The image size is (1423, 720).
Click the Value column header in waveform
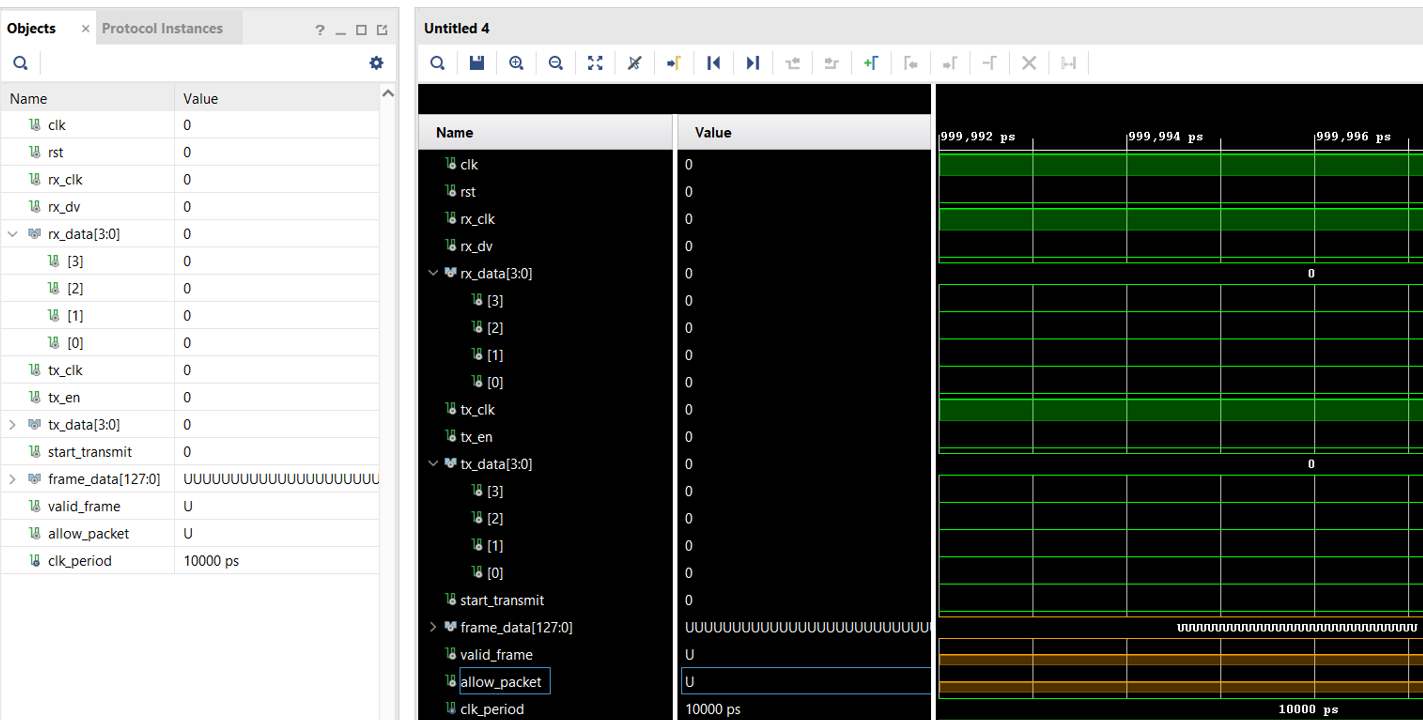[x=713, y=132]
